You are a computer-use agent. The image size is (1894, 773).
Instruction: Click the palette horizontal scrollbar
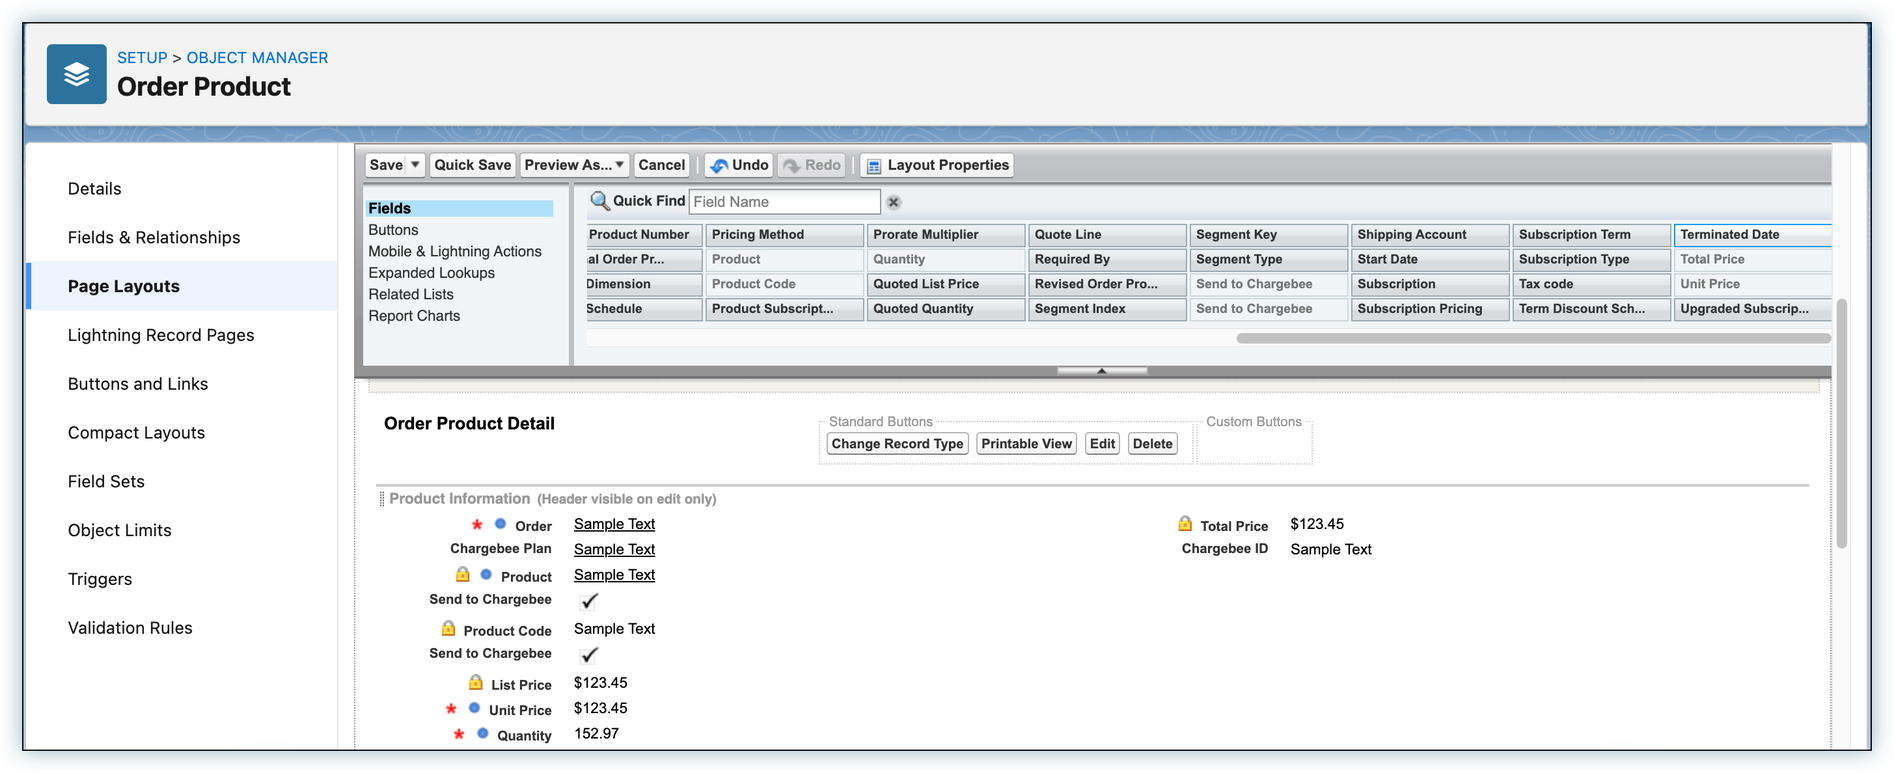coord(1532,338)
